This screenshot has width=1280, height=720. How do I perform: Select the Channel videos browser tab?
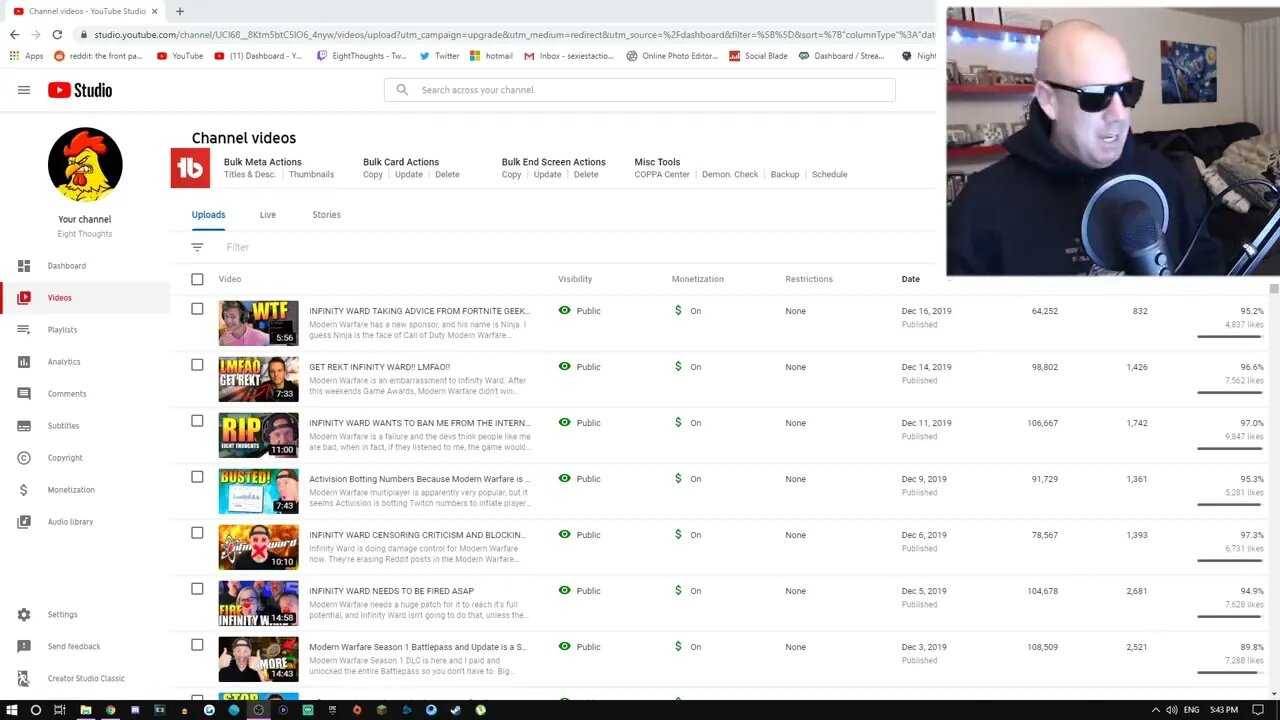85,11
